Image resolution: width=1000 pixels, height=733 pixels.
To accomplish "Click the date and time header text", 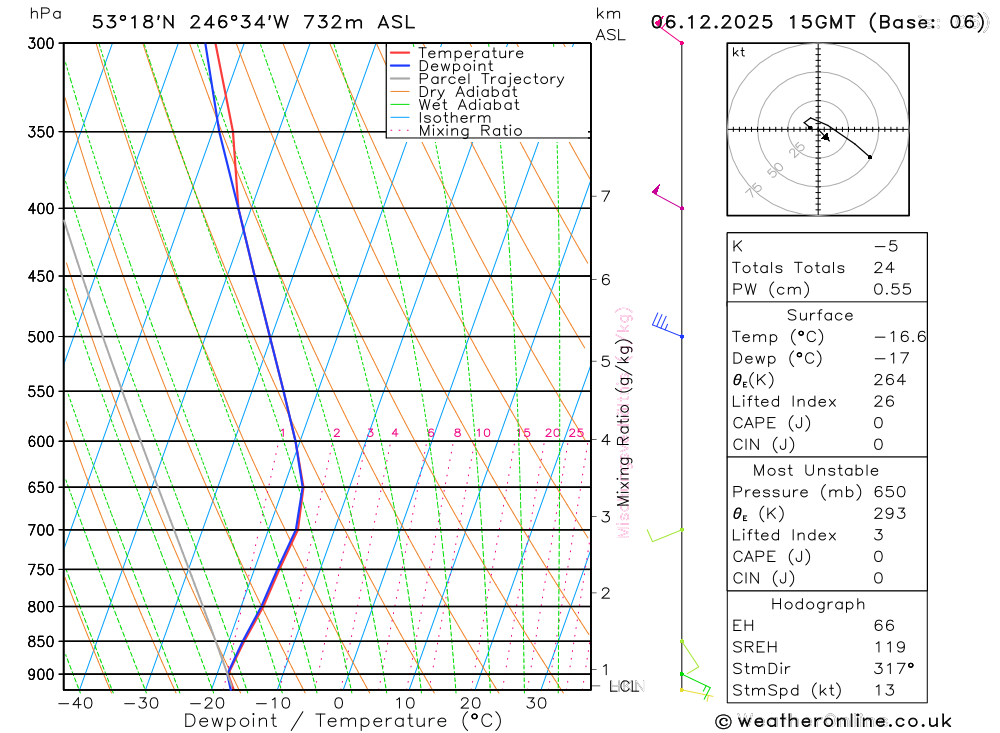I will click(x=818, y=22).
